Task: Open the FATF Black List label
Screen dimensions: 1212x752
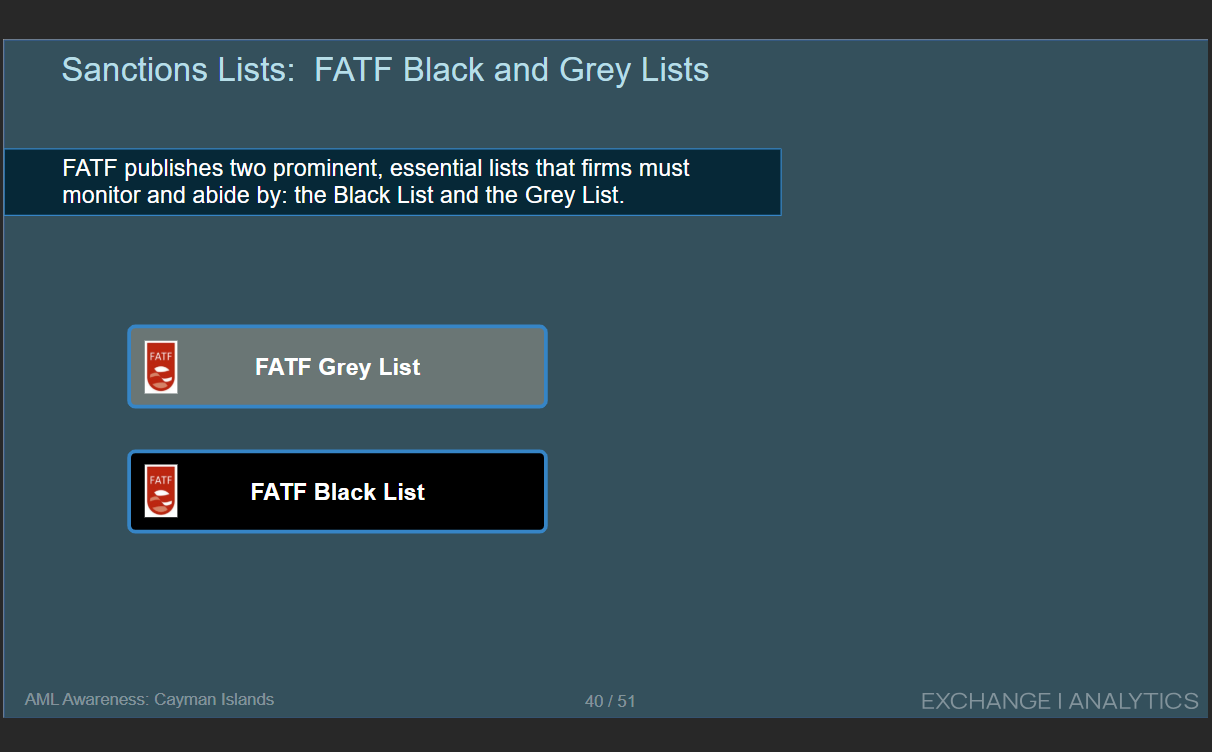Action: click(x=337, y=492)
